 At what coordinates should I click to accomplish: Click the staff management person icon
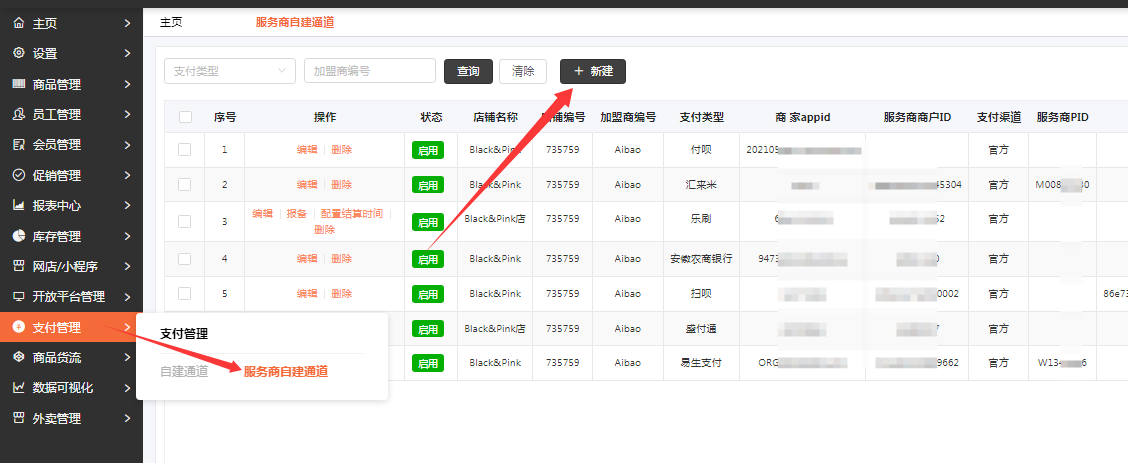[x=18, y=114]
